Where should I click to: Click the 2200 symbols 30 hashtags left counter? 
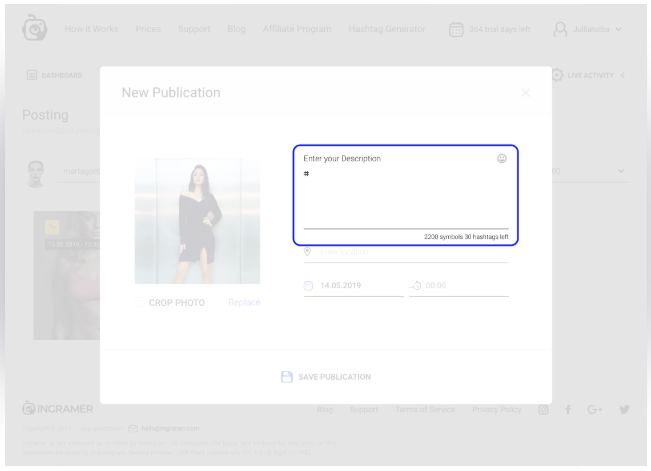click(466, 237)
